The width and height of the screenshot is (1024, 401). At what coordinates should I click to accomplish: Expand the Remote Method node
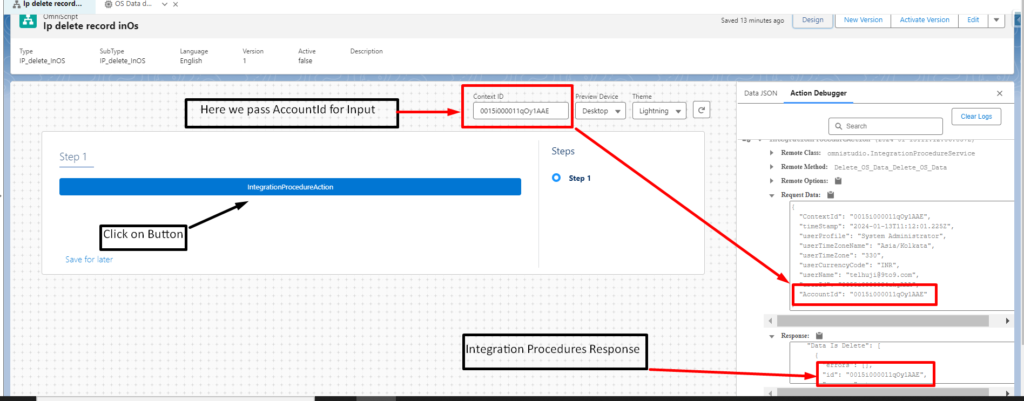pos(771,167)
